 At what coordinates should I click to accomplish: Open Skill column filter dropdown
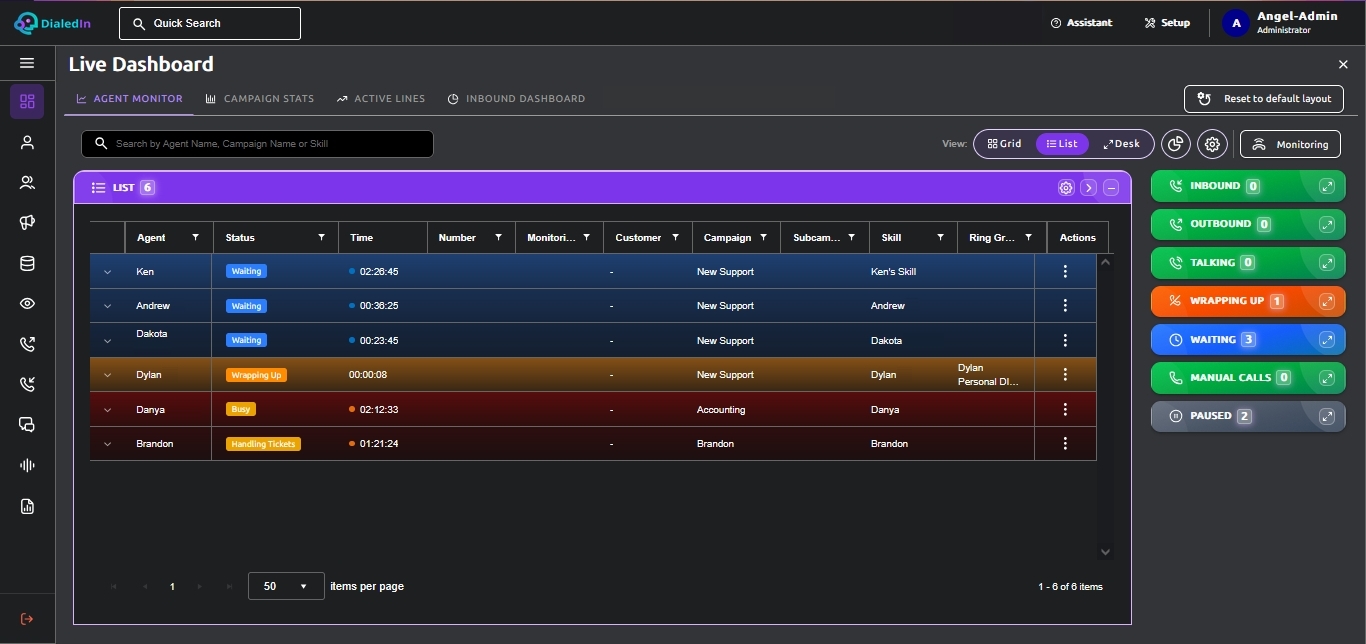[x=941, y=238]
